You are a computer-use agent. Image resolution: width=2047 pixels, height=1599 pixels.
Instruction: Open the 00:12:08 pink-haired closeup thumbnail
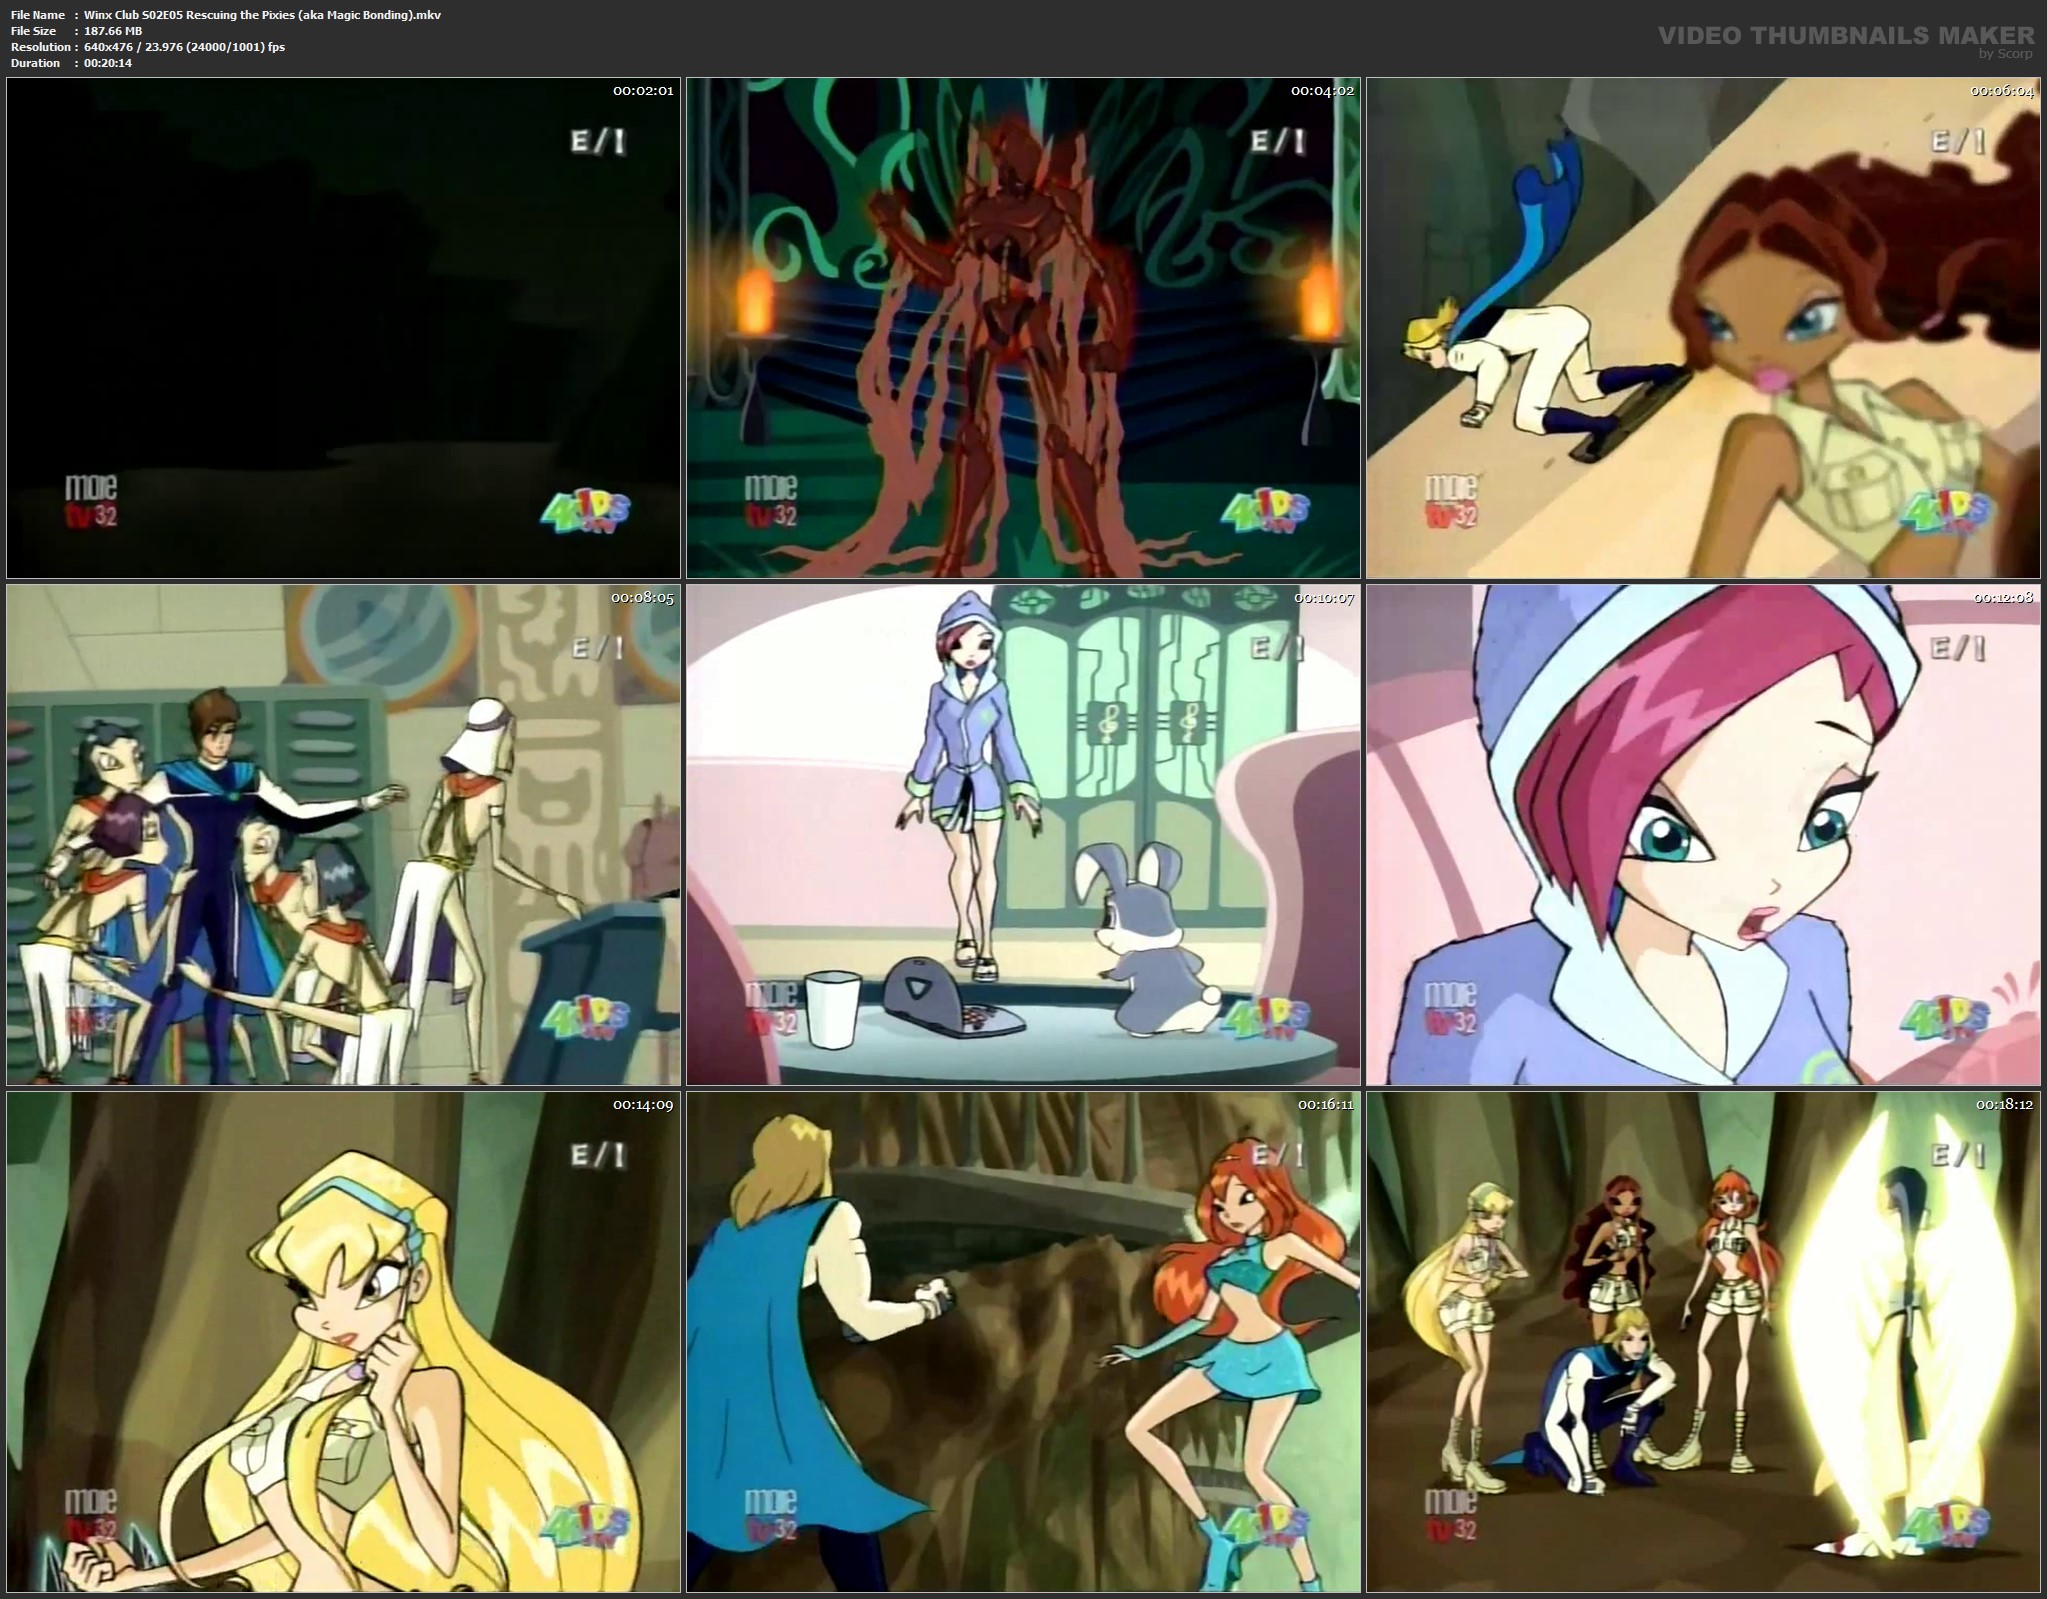1703,835
